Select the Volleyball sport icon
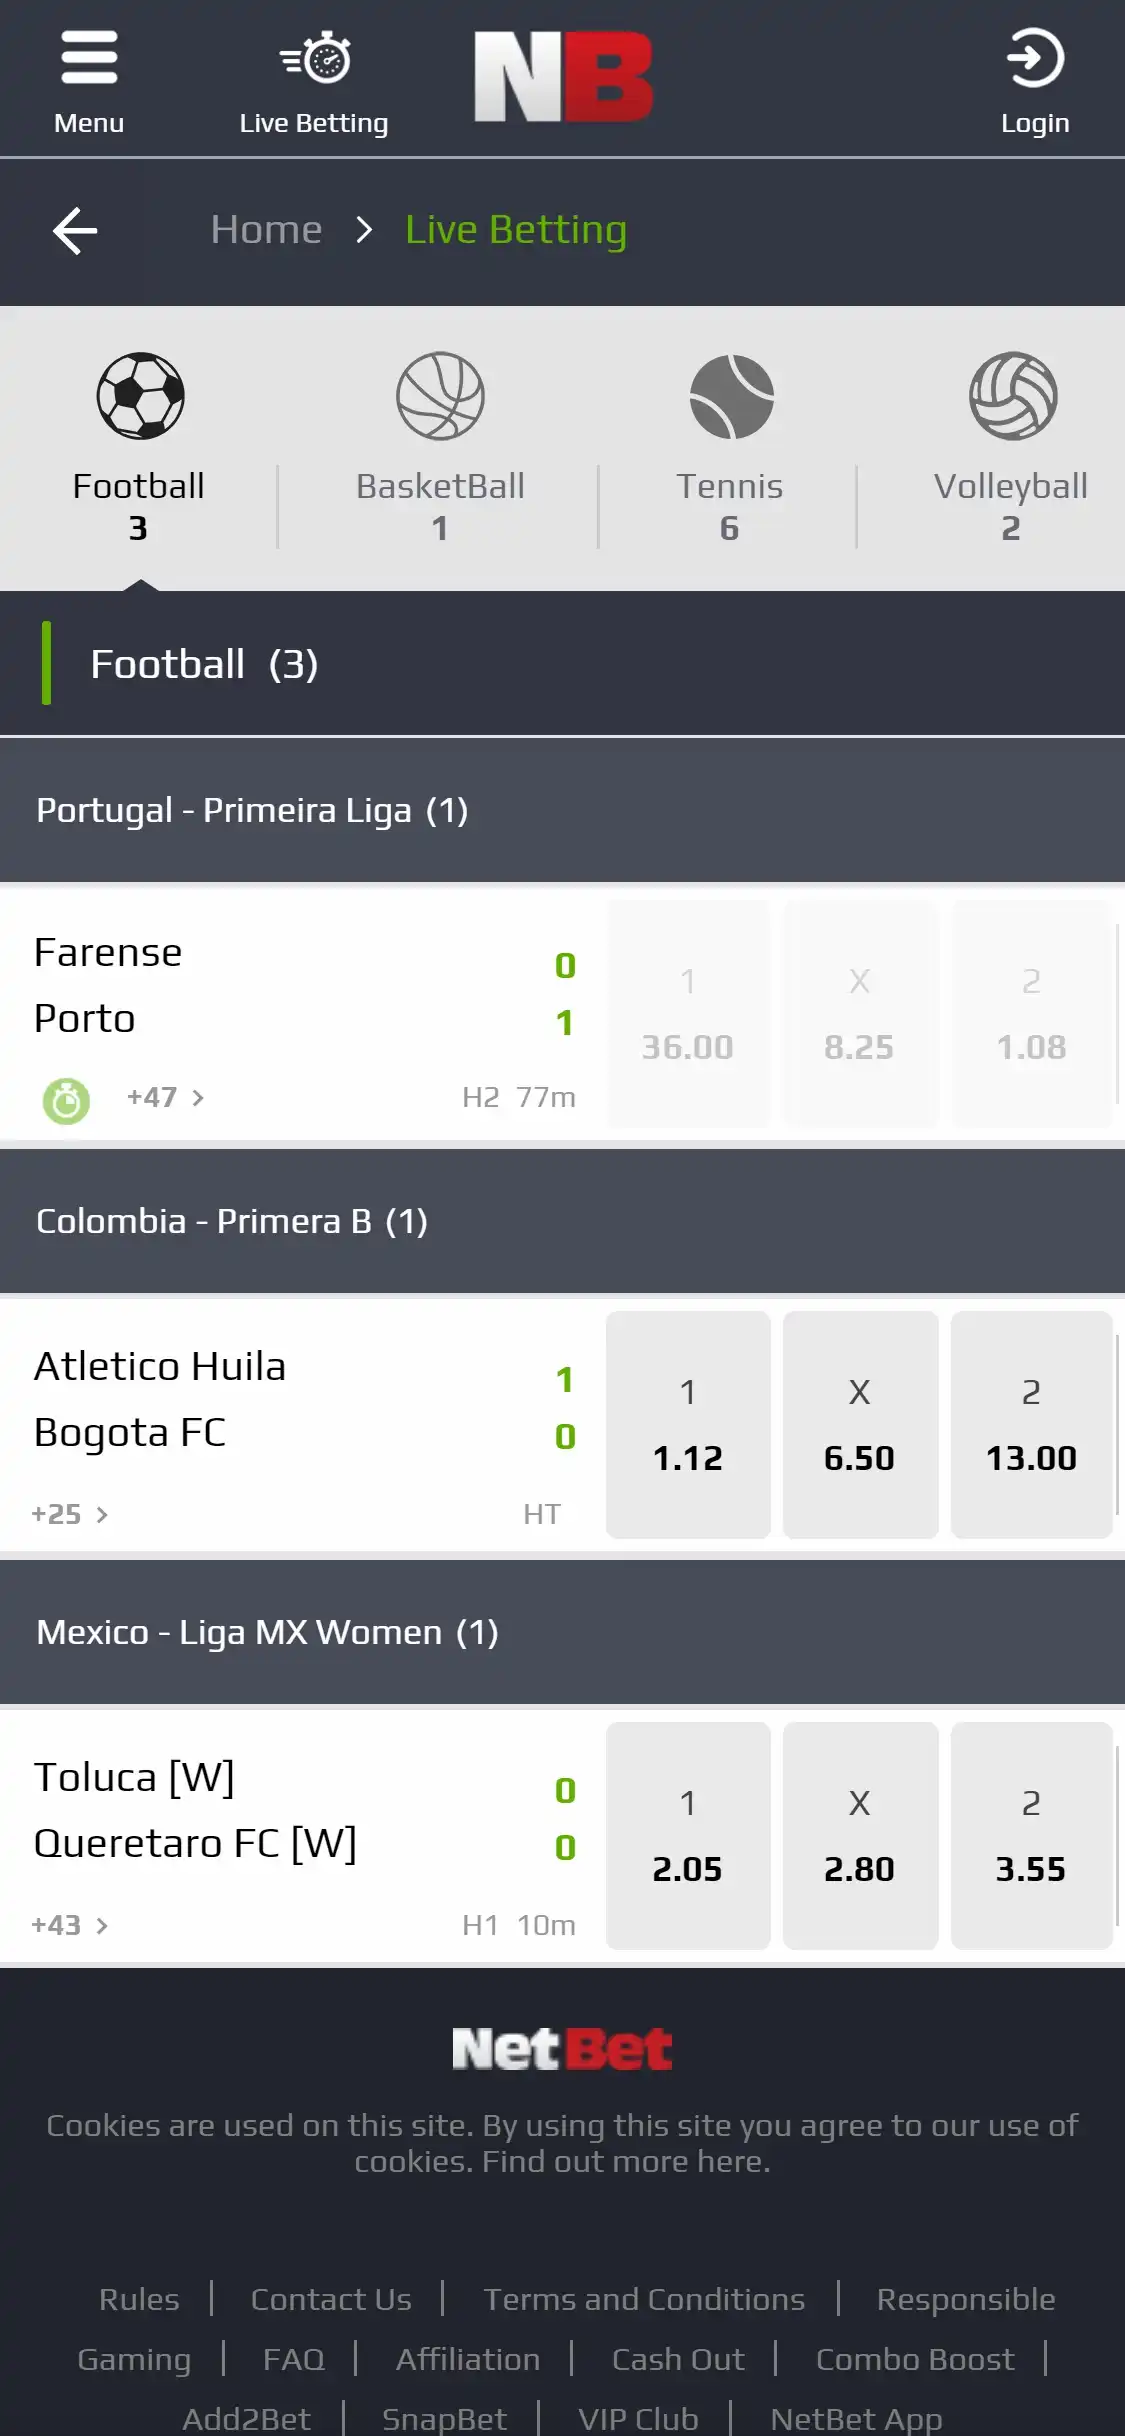Screen dimensions: 1125x2436 point(1012,396)
